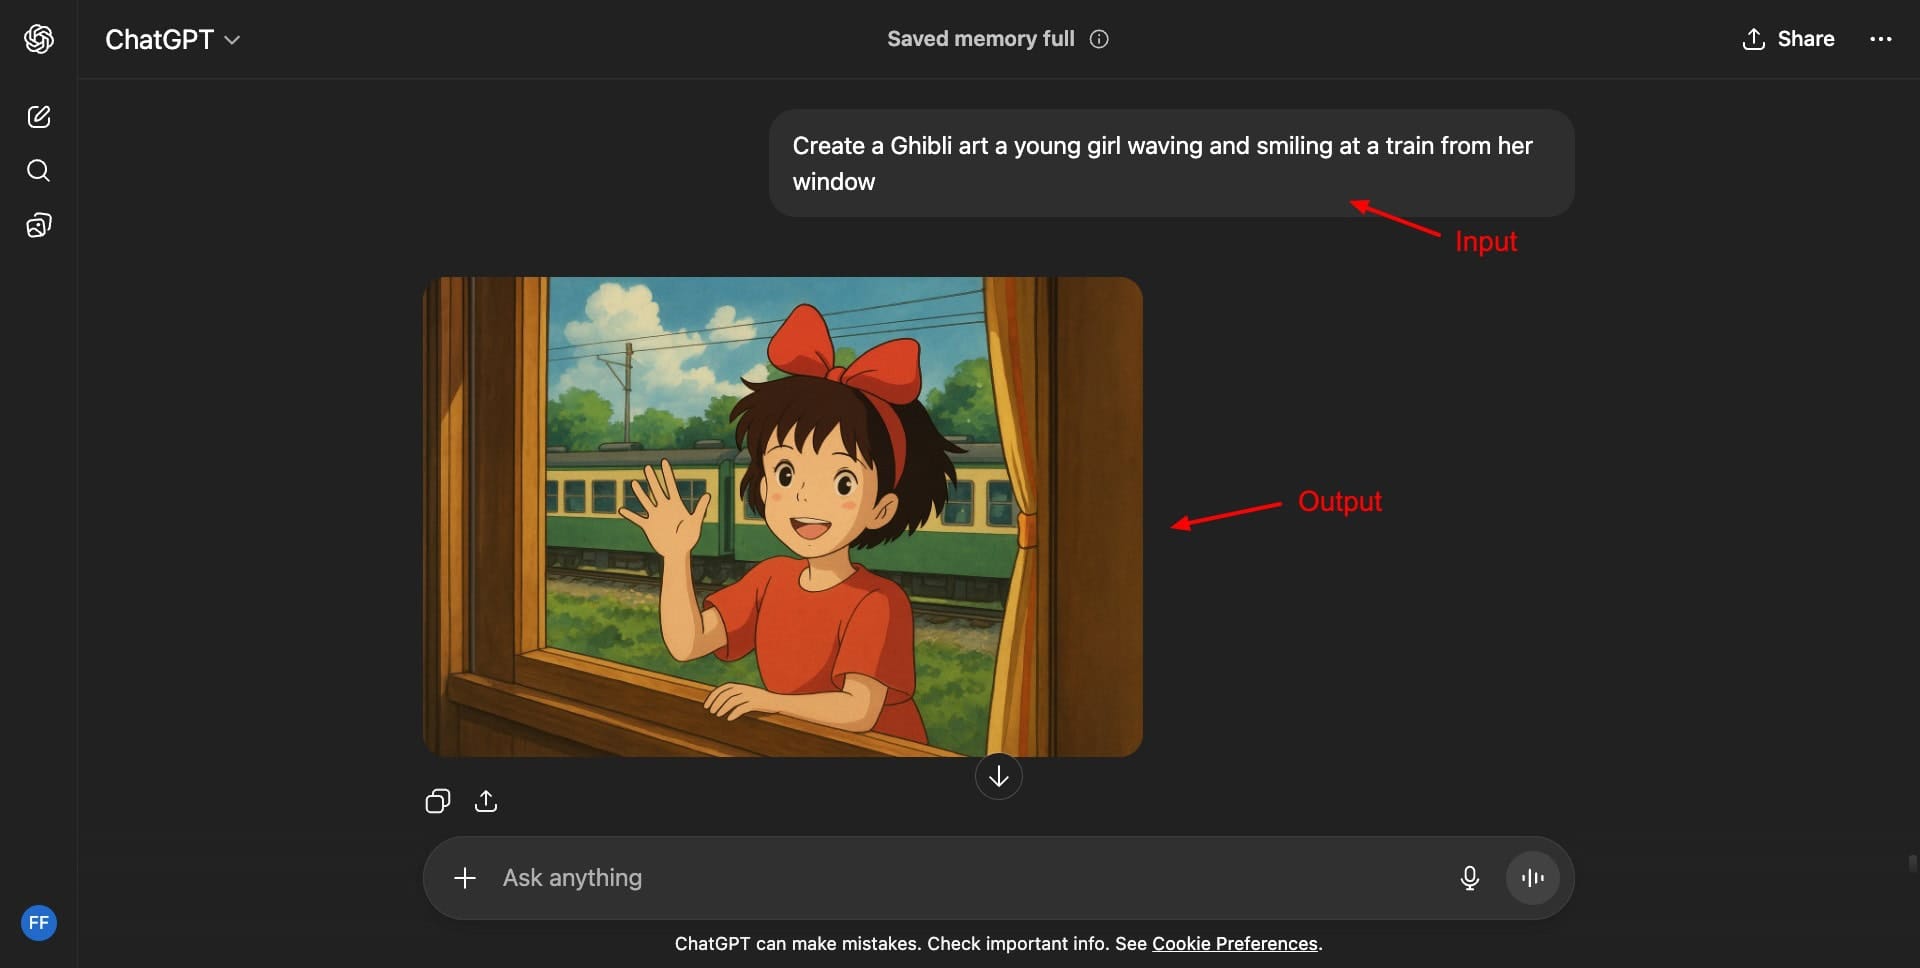Open chat search with the magnifier icon

(39, 171)
